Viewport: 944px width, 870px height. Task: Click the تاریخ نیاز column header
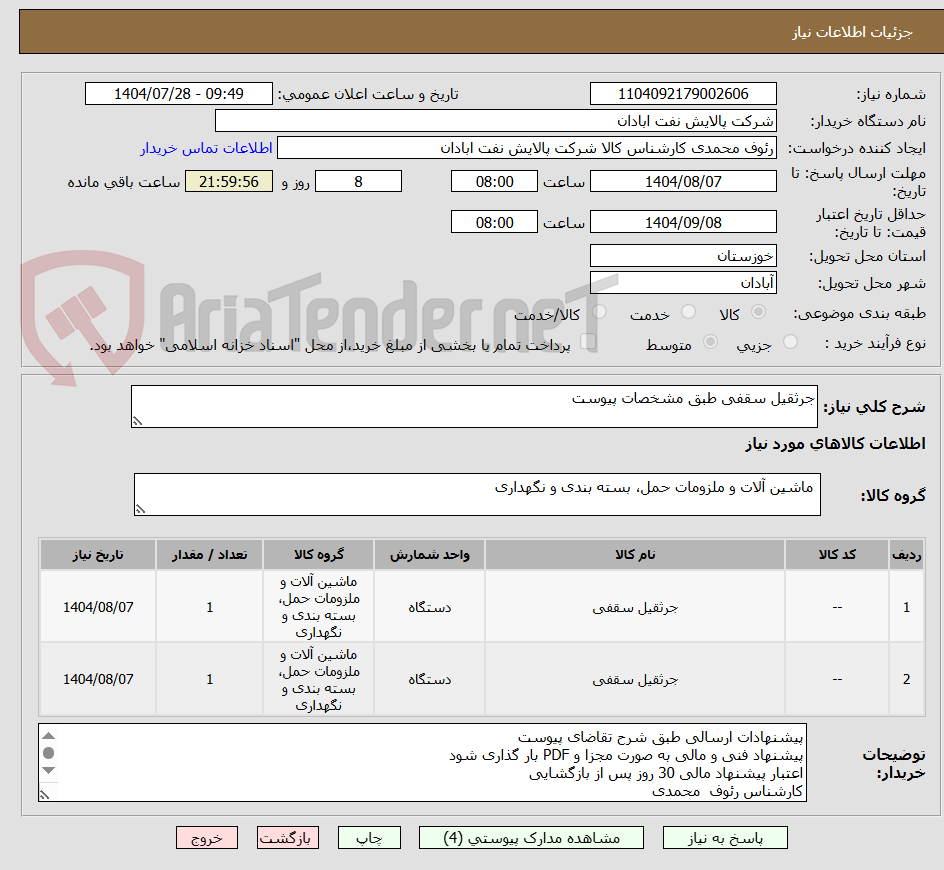point(98,555)
